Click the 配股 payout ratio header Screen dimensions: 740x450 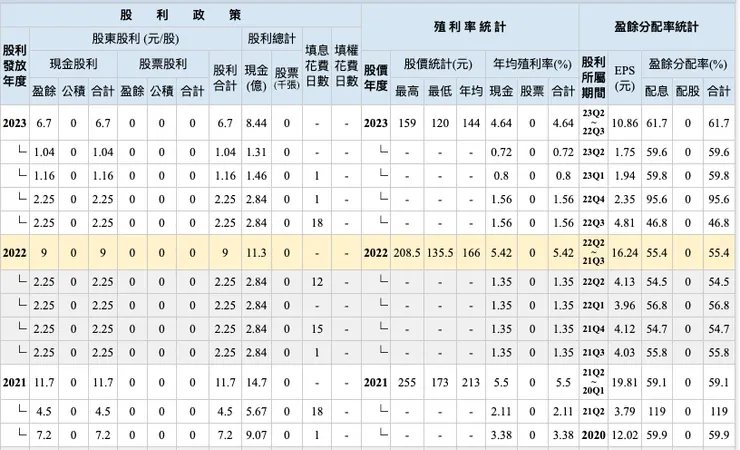click(688, 92)
